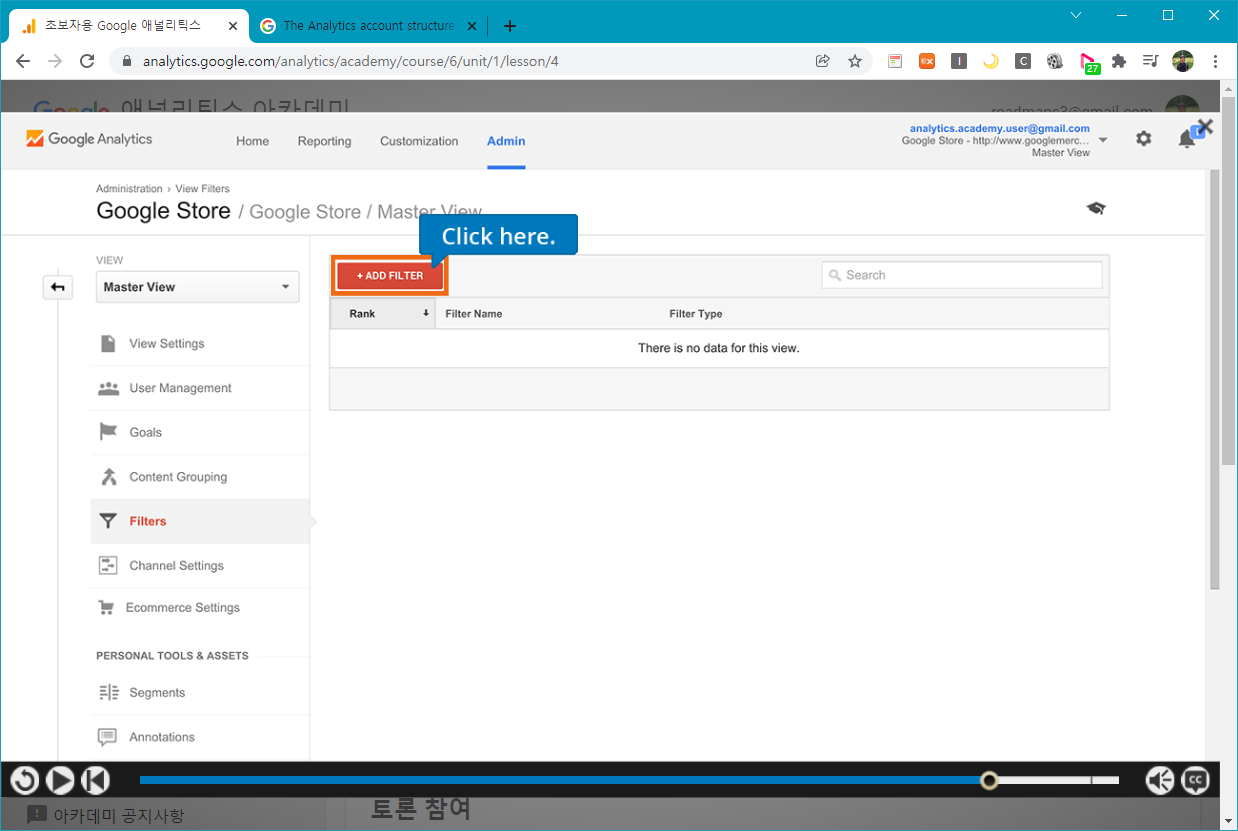Click the Filter Name column header

pos(474,314)
